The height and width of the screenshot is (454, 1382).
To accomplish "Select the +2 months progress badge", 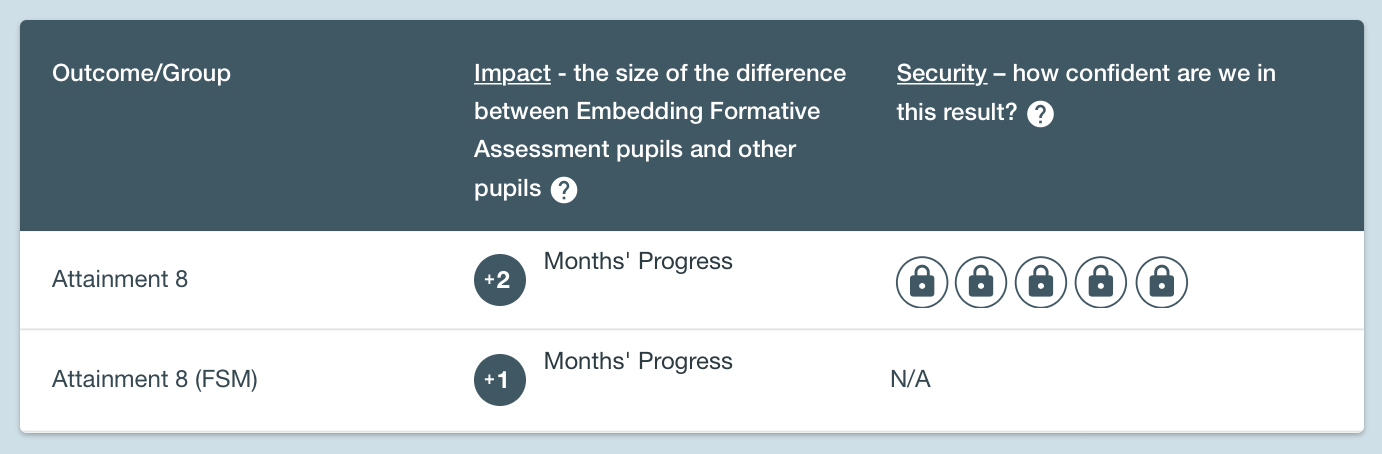I will click(x=500, y=280).
